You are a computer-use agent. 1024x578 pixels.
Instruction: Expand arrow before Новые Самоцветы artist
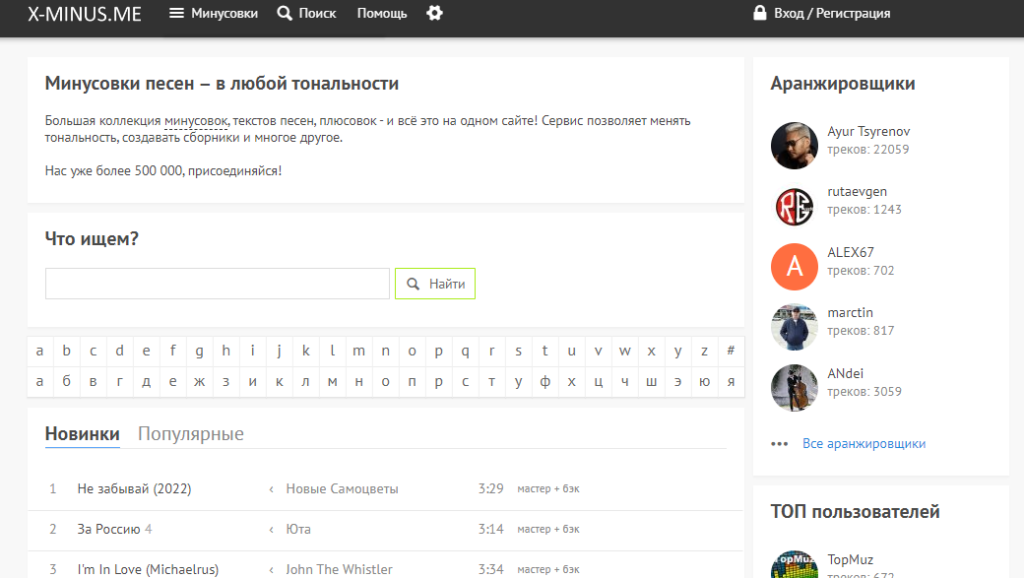pos(271,489)
